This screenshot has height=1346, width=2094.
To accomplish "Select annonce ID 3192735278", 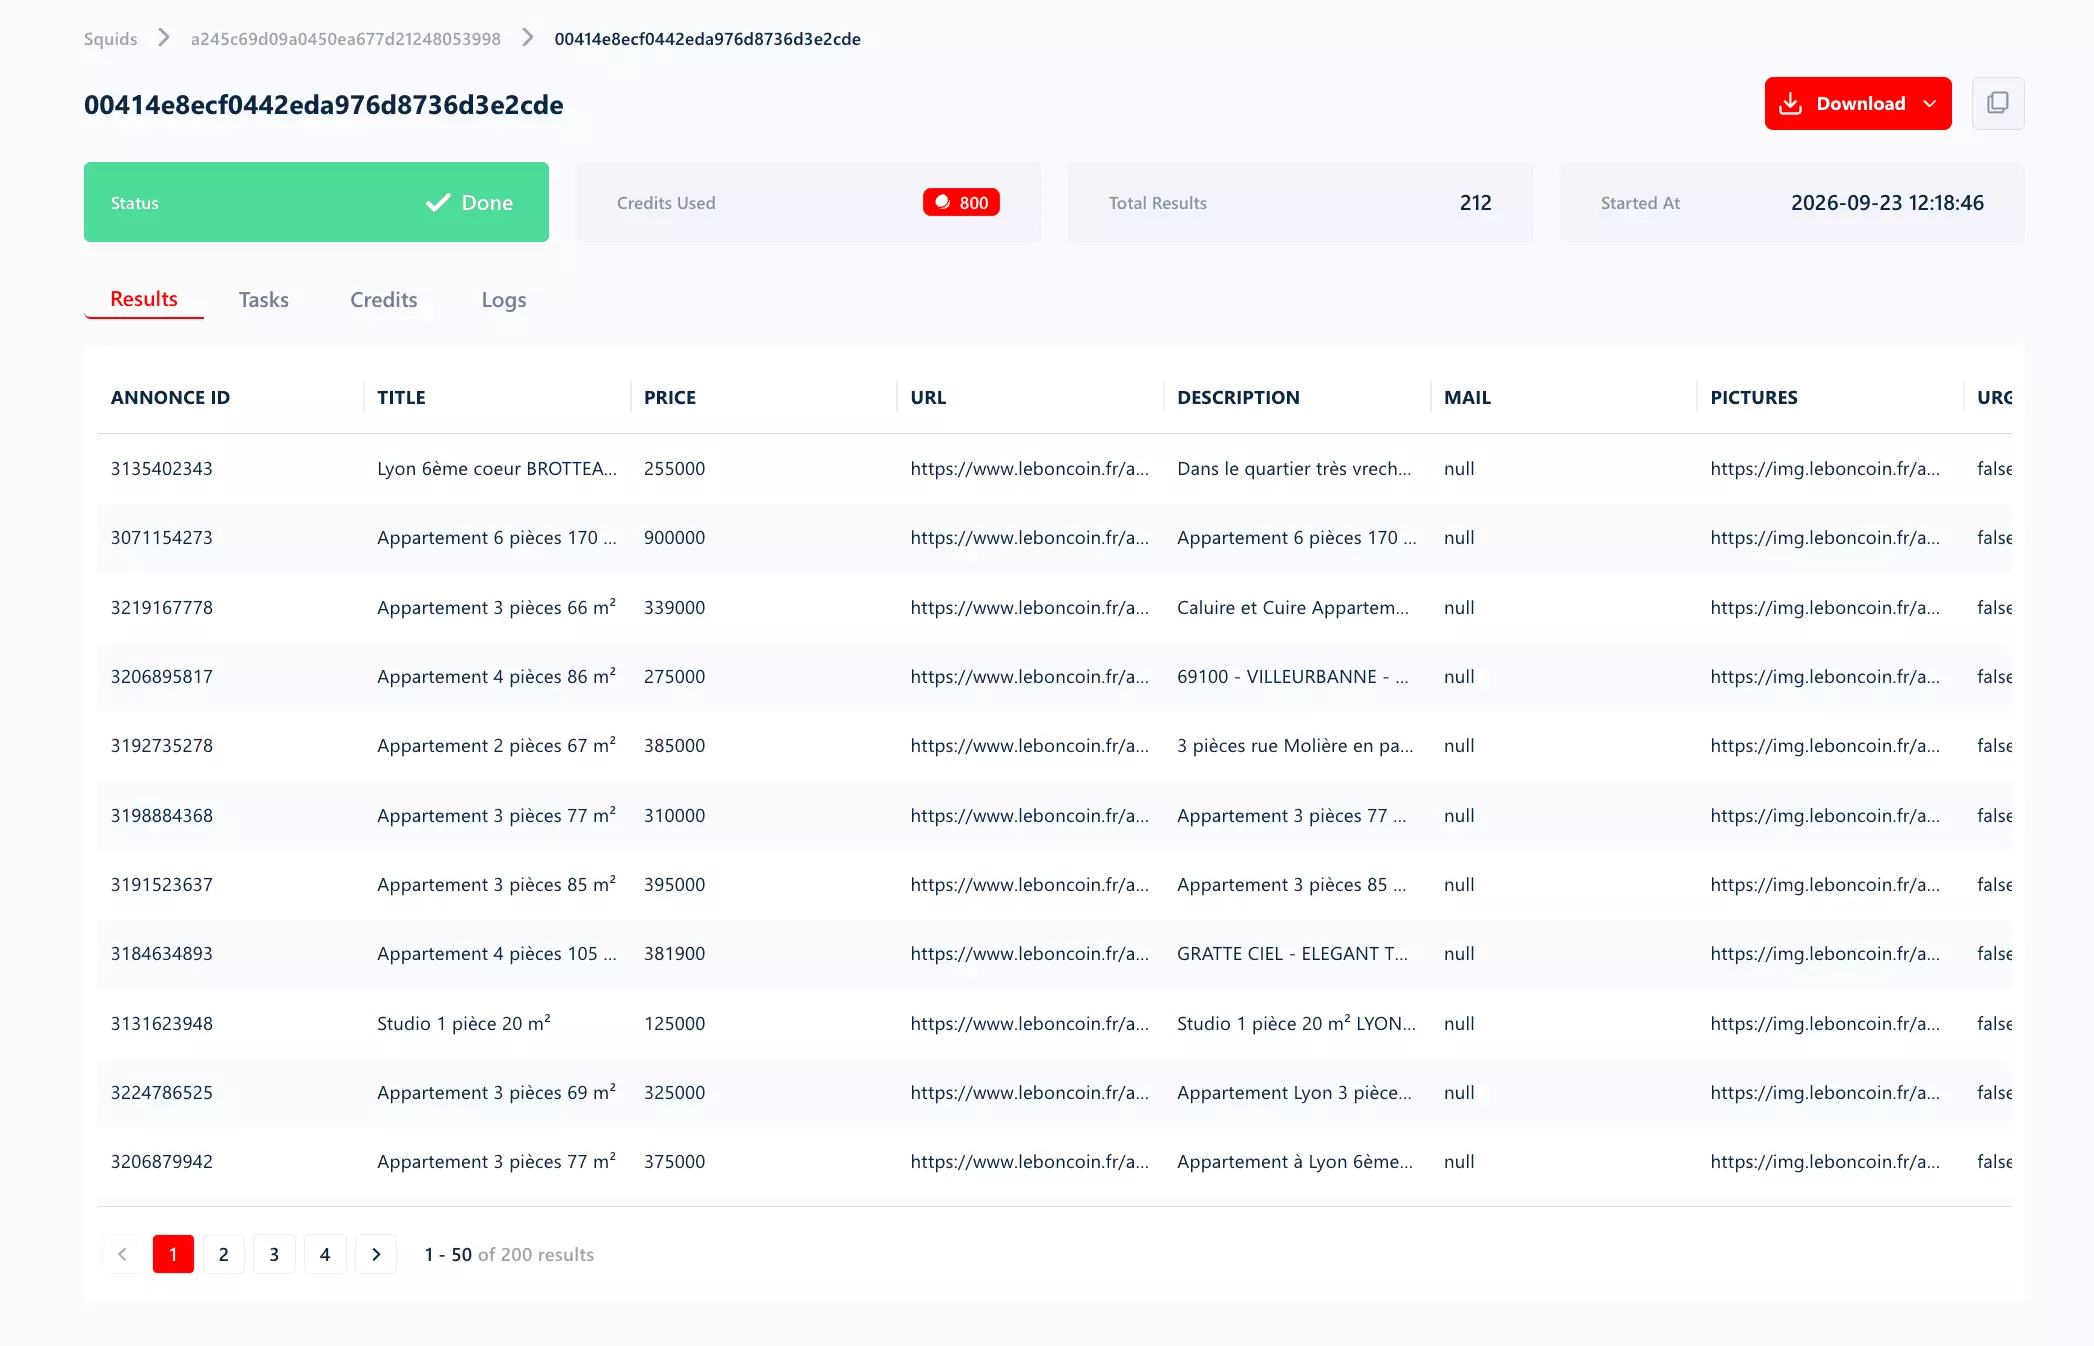I will coord(162,745).
